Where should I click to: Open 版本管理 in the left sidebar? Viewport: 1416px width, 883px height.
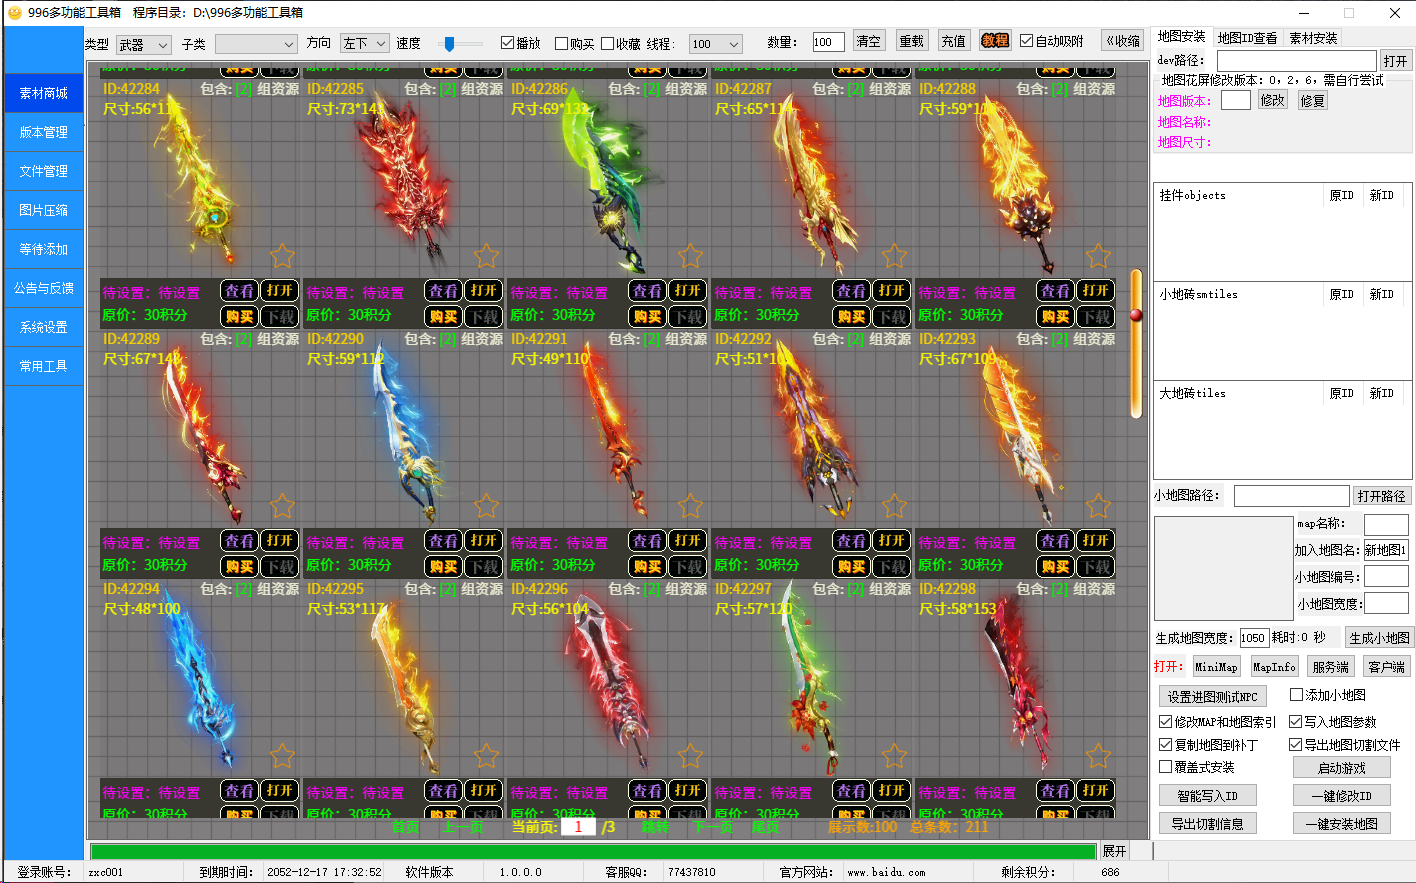pos(44,132)
